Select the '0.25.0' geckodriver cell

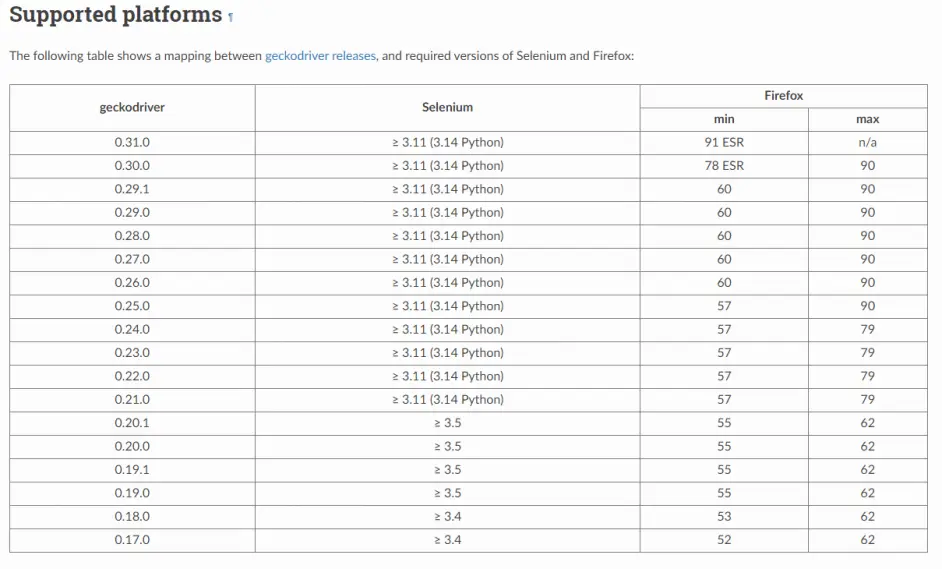coord(132,307)
